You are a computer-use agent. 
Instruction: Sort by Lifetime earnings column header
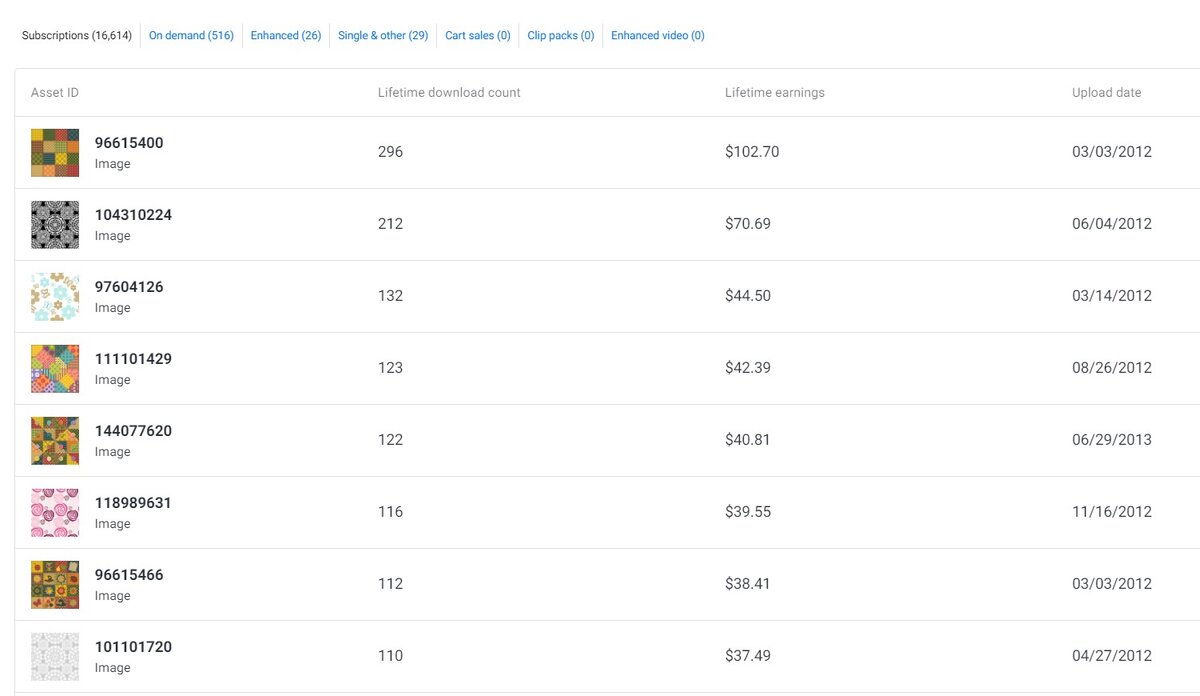775,93
